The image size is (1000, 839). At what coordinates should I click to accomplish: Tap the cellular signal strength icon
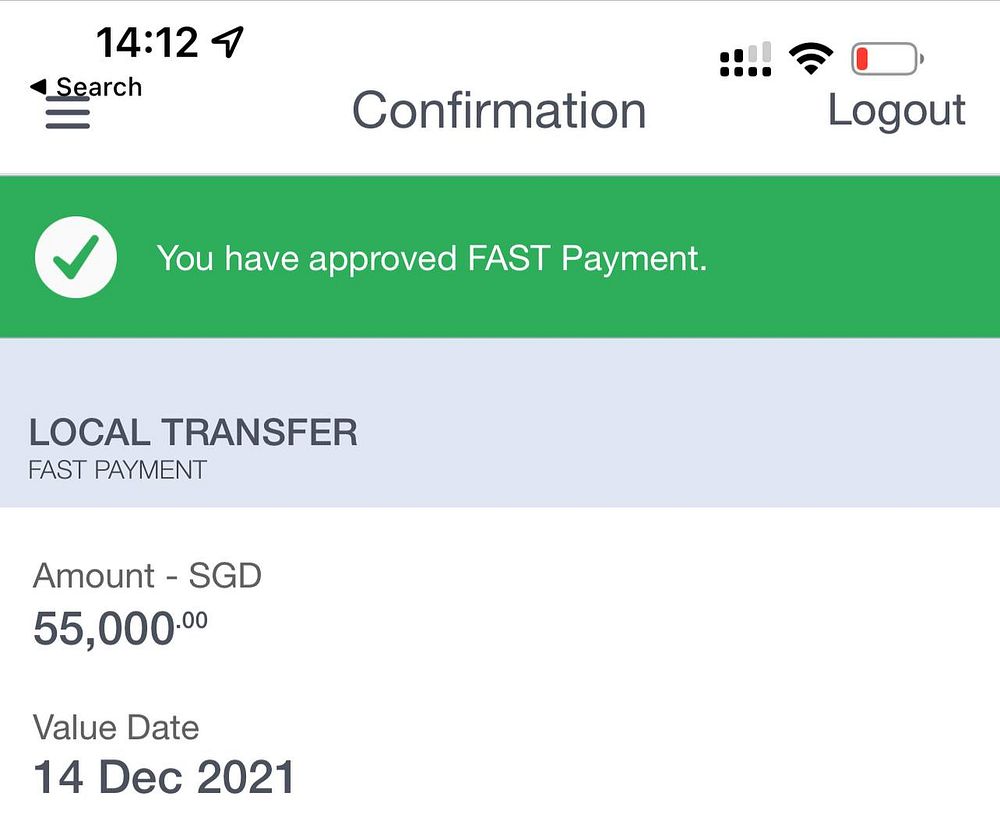[745, 60]
